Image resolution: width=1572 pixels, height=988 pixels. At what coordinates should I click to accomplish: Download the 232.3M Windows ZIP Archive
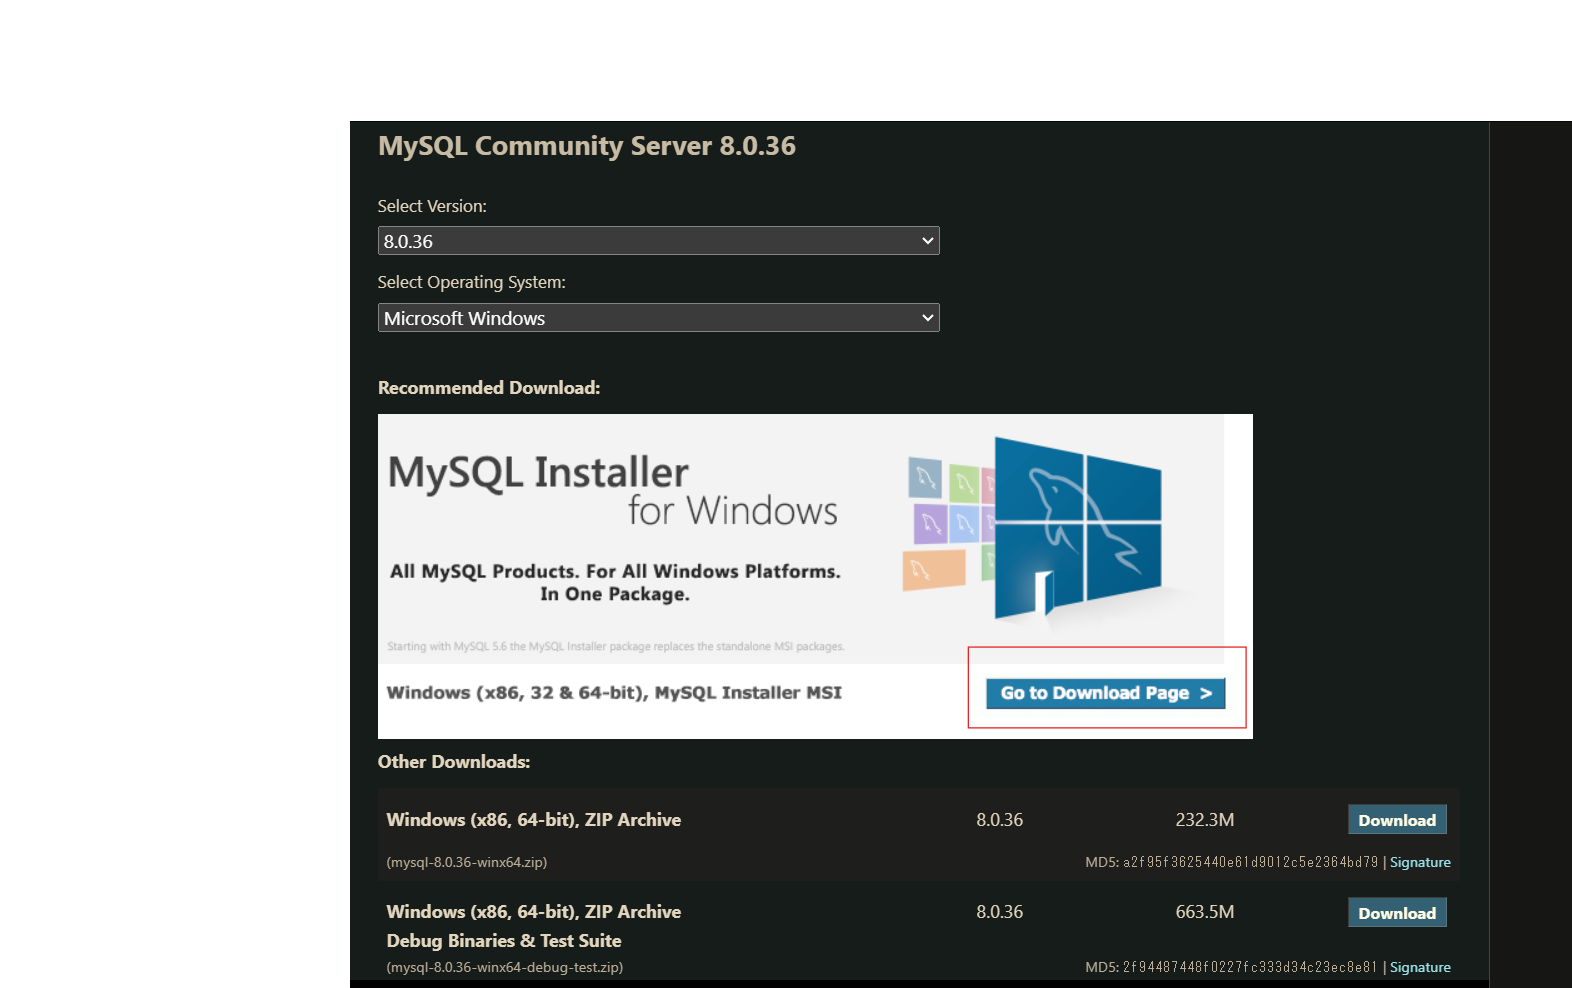pos(1397,820)
